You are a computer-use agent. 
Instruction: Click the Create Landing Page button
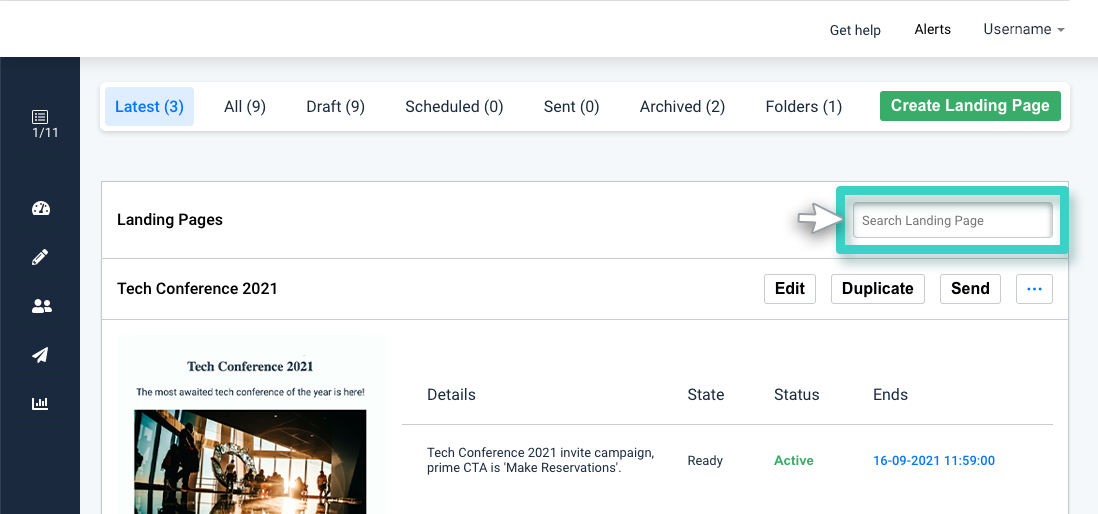coord(970,106)
